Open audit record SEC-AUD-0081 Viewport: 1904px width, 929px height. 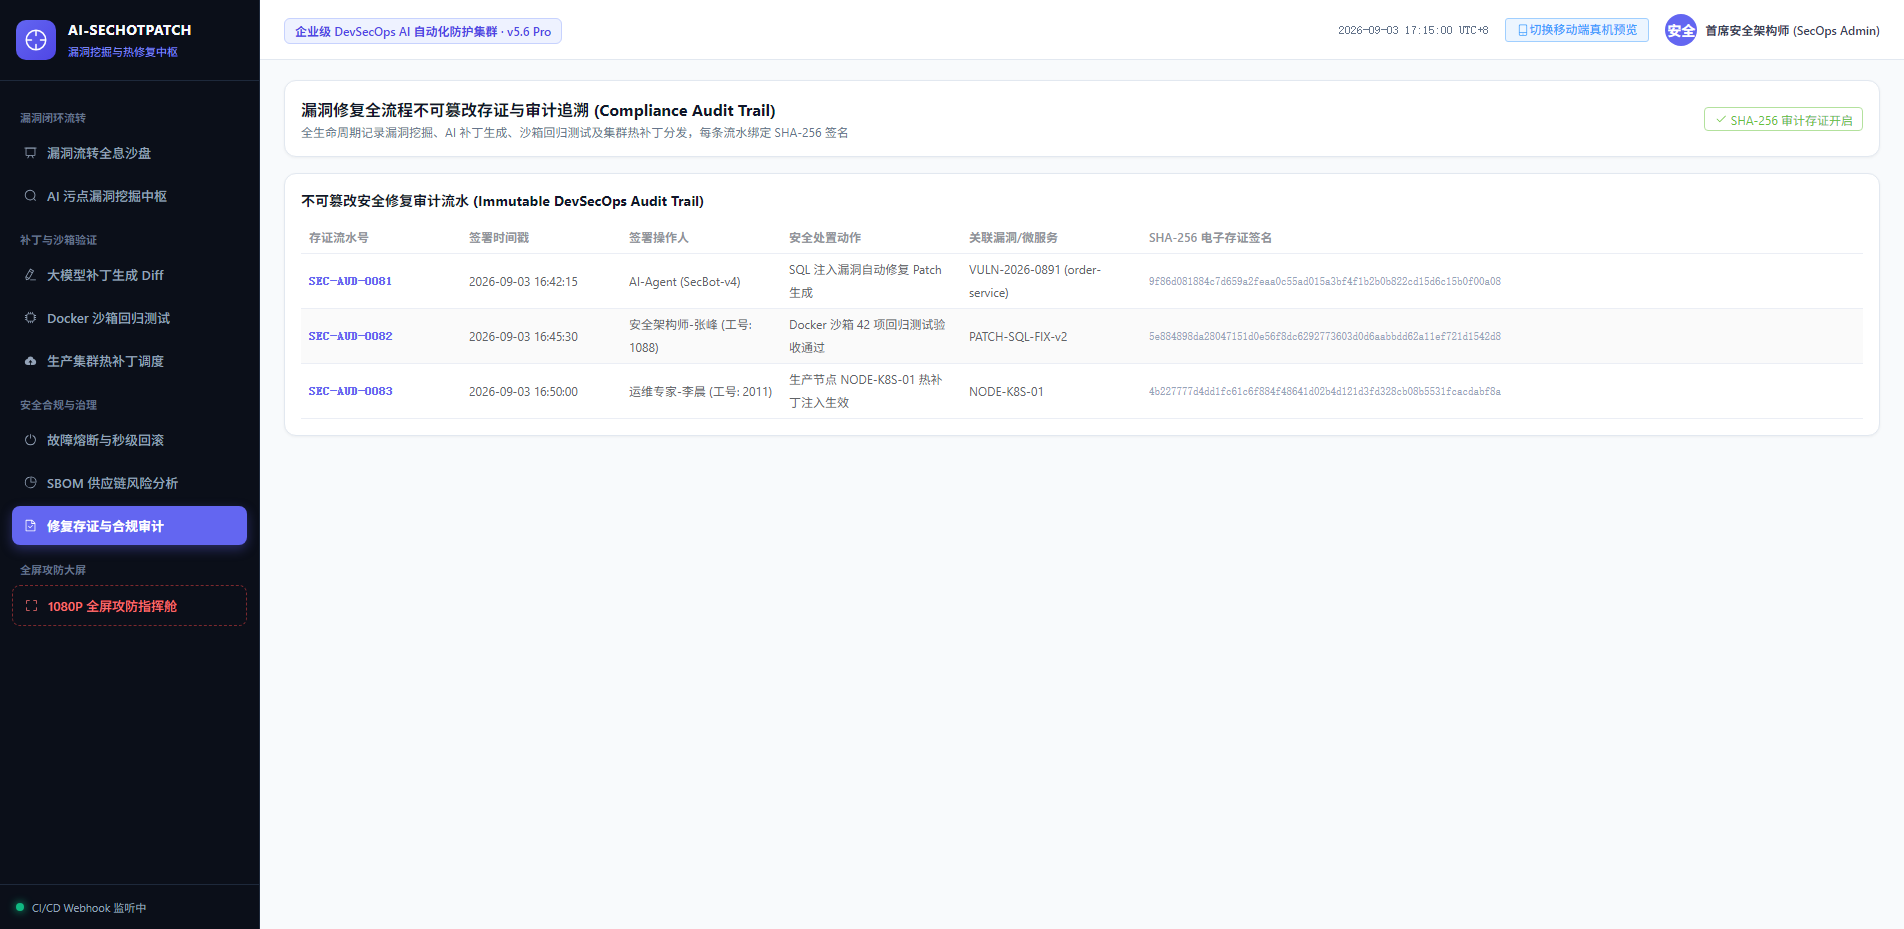point(350,282)
